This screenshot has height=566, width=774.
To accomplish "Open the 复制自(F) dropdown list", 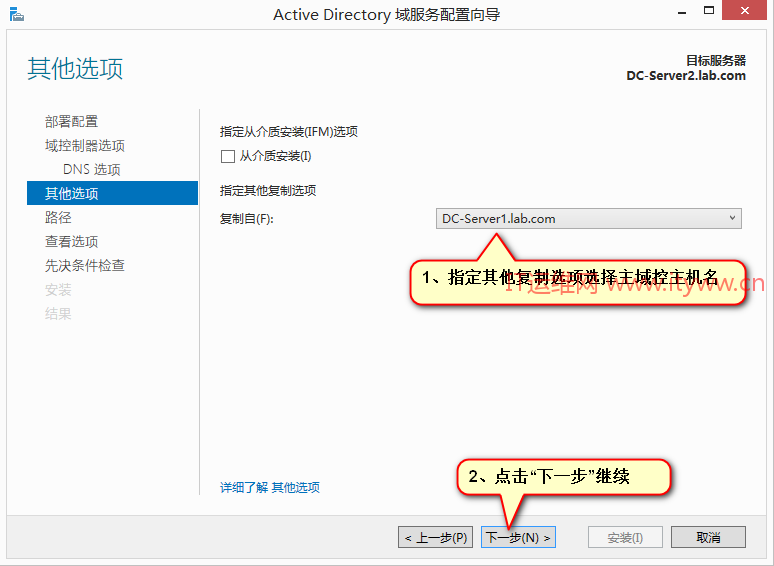I will click(588, 219).
